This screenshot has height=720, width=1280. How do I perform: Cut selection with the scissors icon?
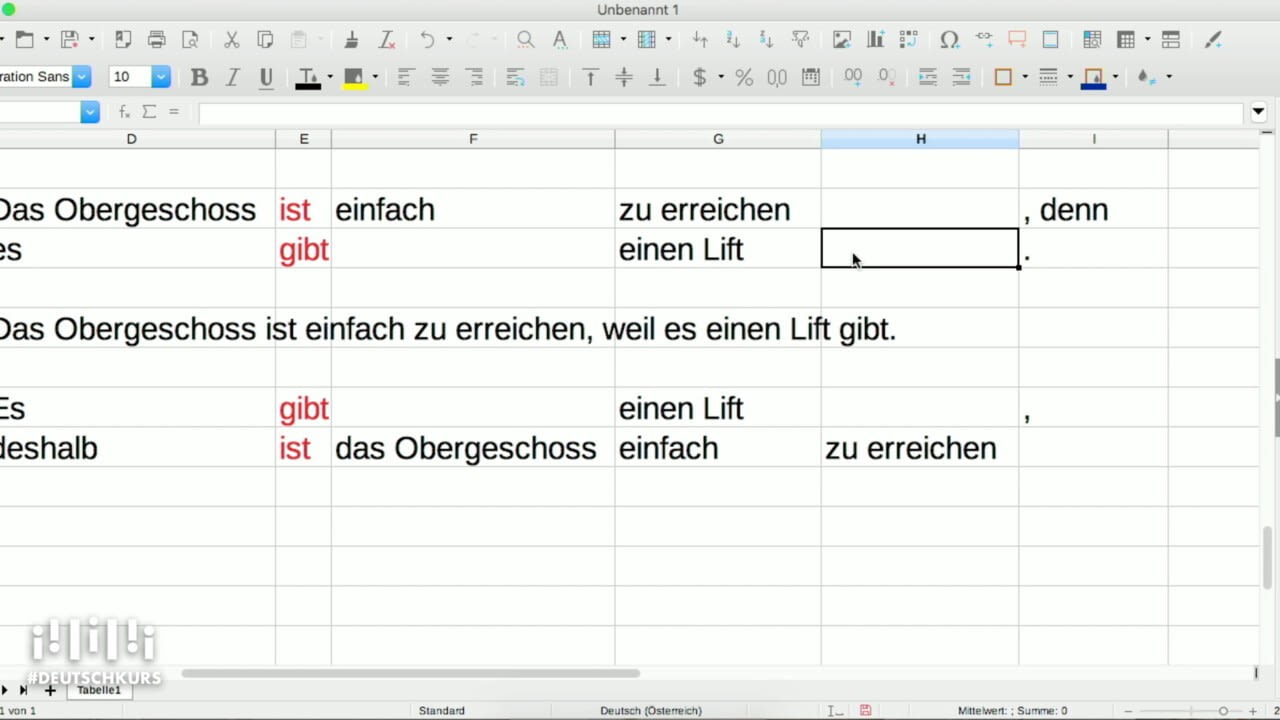click(231, 40)
